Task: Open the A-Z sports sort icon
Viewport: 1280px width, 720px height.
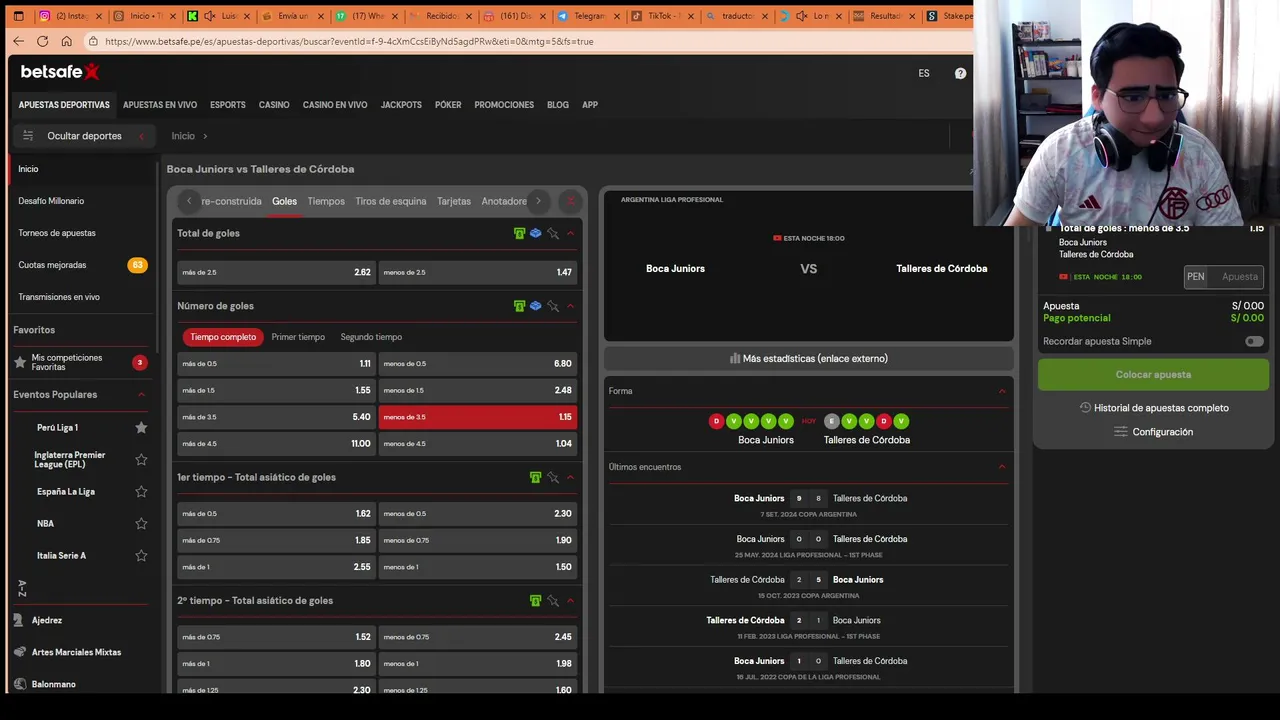Action: point(22,589)
